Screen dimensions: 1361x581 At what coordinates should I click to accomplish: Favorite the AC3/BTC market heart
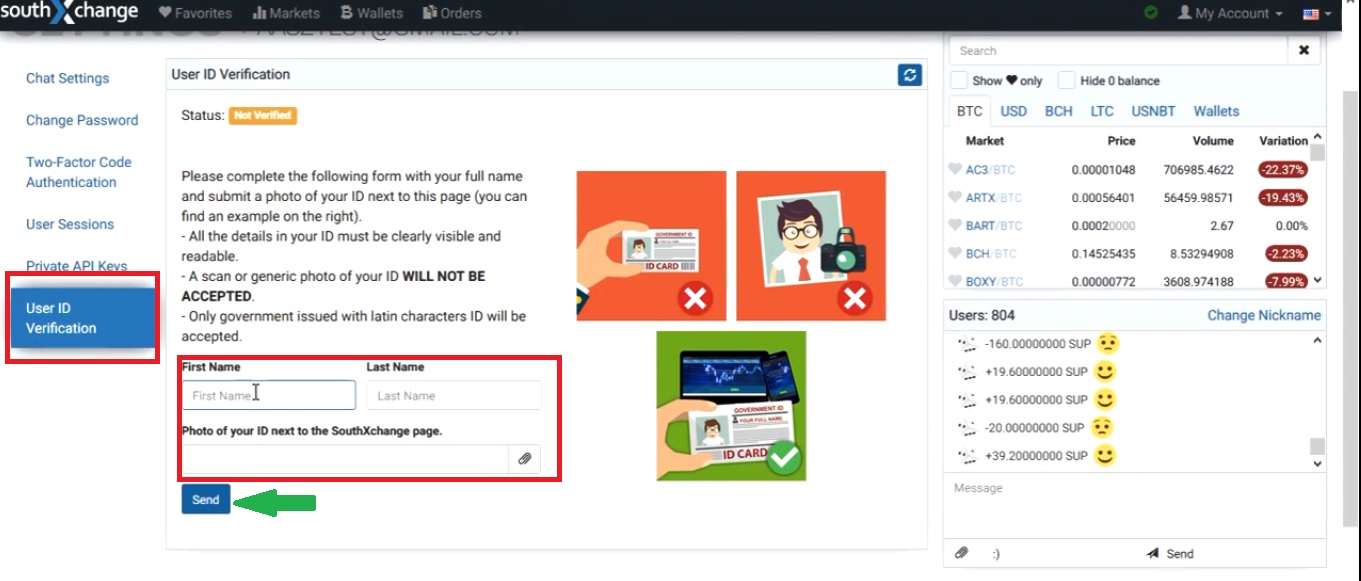pyautogui.click(x=955, y=170)
